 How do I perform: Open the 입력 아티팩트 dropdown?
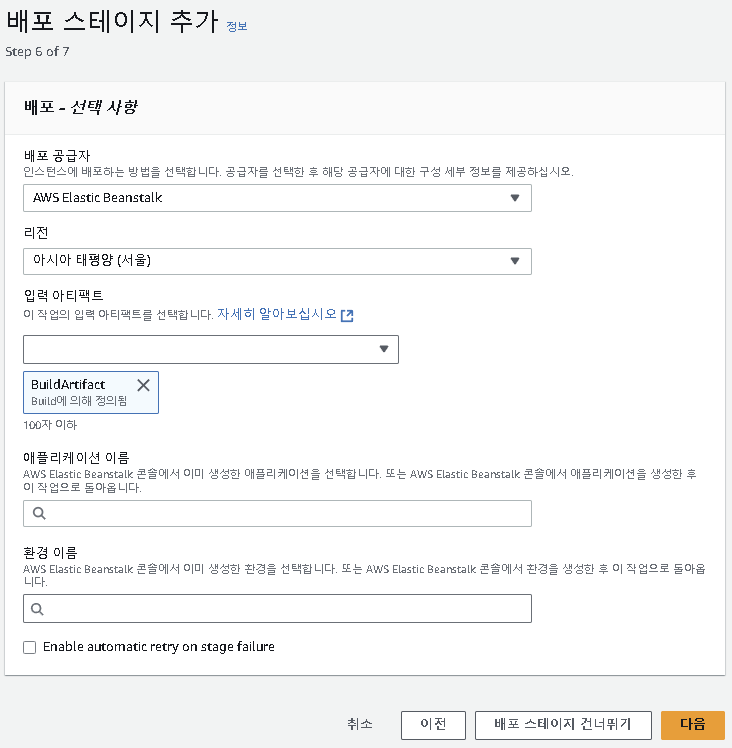click(211, 349)
